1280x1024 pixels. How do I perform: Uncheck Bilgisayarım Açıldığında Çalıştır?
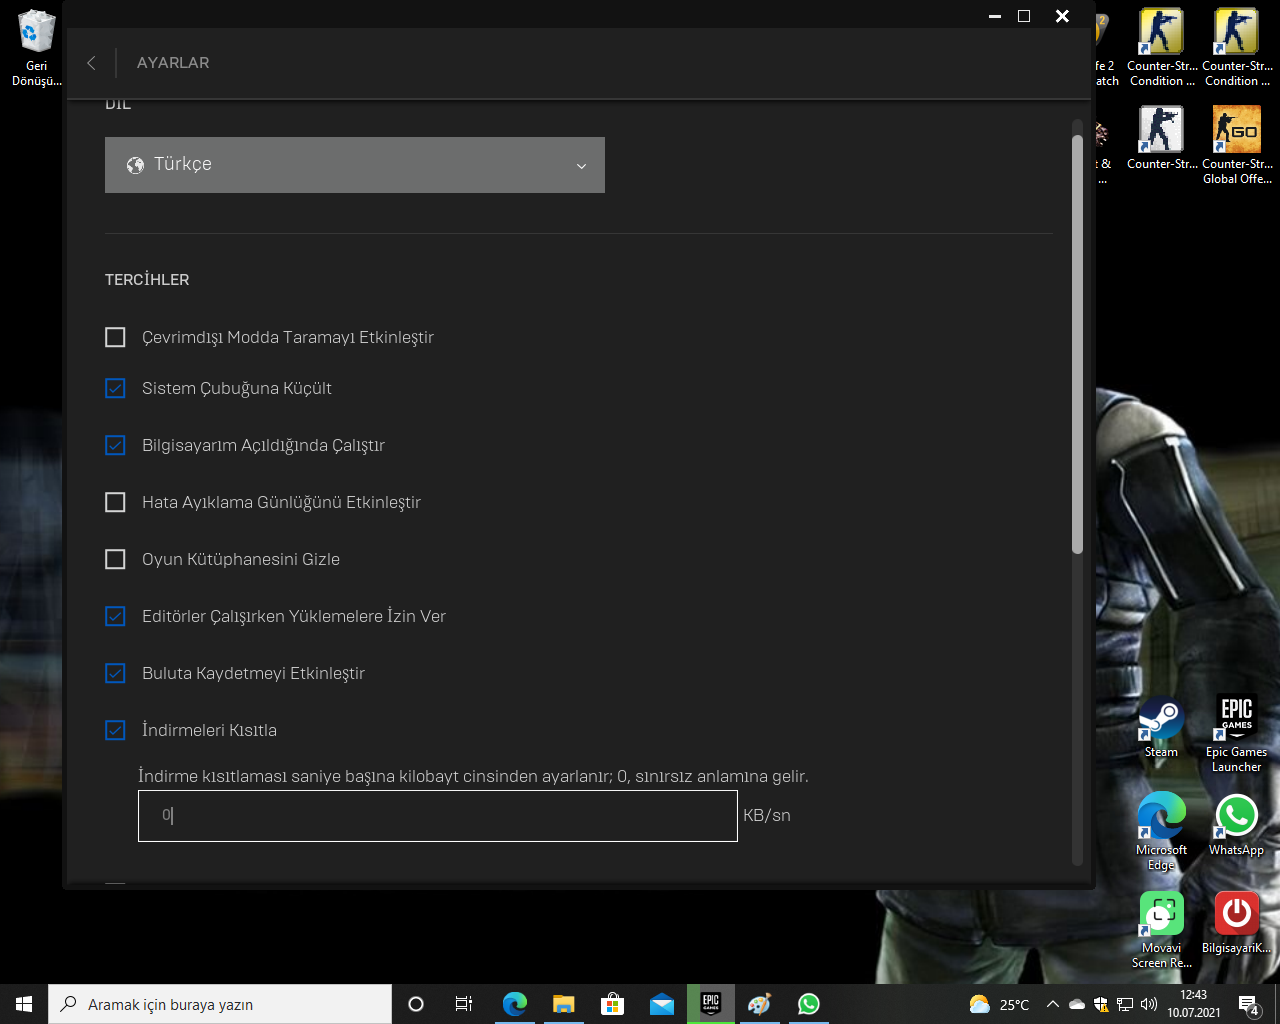(x=116, y=445)
